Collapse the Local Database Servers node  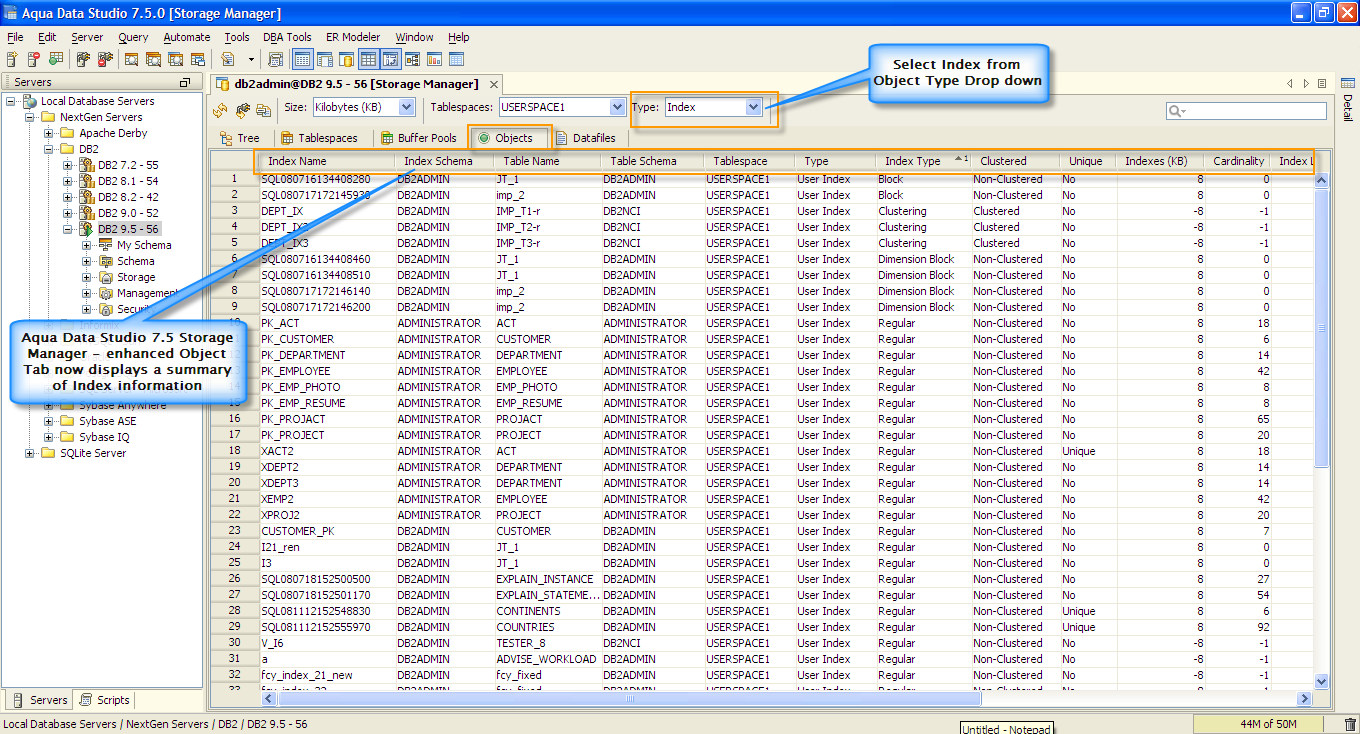point(12,101)
